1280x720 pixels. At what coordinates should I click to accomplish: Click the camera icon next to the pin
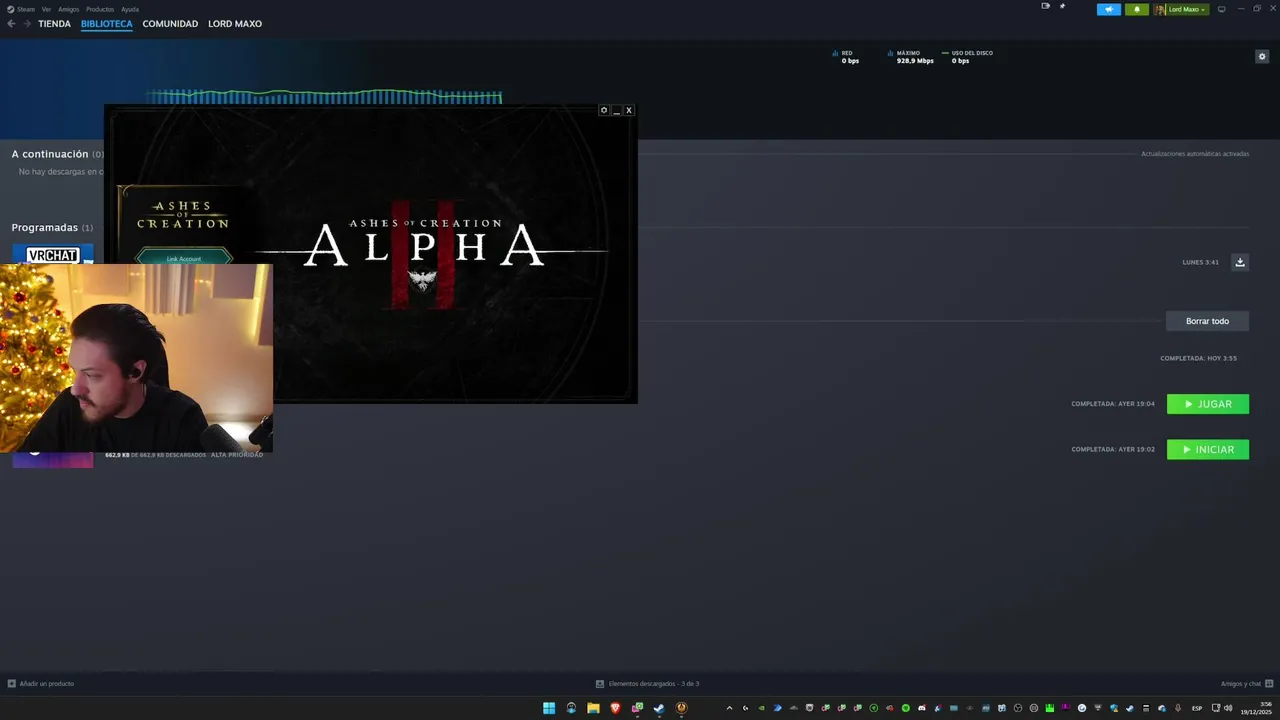point(1046,6)
